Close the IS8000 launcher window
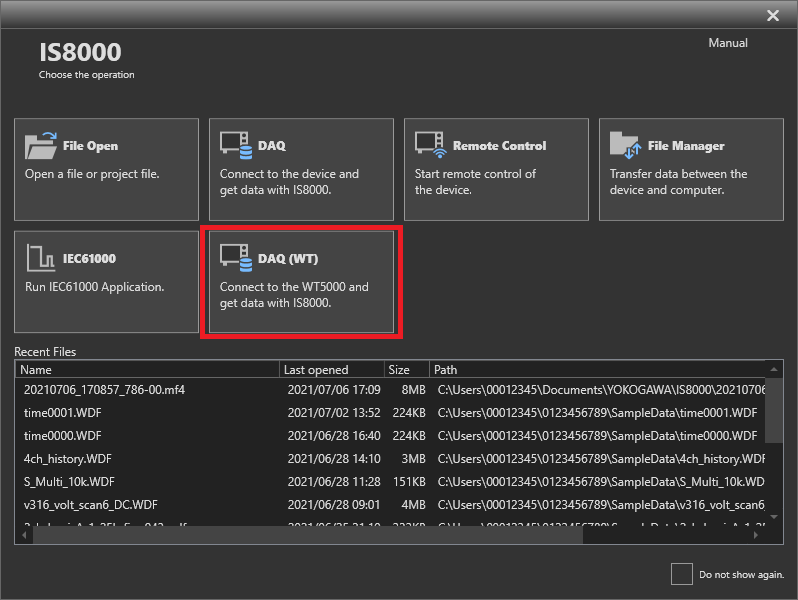The image size is (798, 600). click(x=772, y=15)
